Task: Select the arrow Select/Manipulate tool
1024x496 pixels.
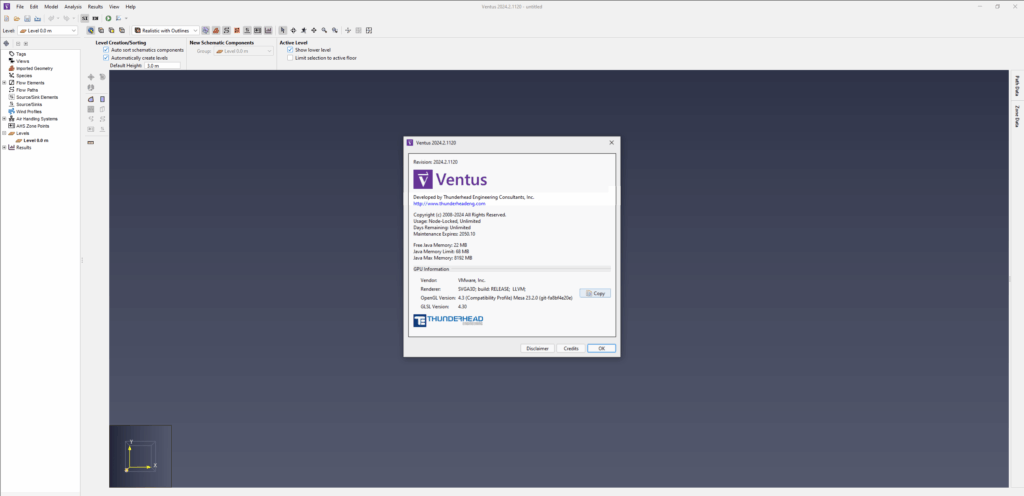Action: tap(283, 30)
